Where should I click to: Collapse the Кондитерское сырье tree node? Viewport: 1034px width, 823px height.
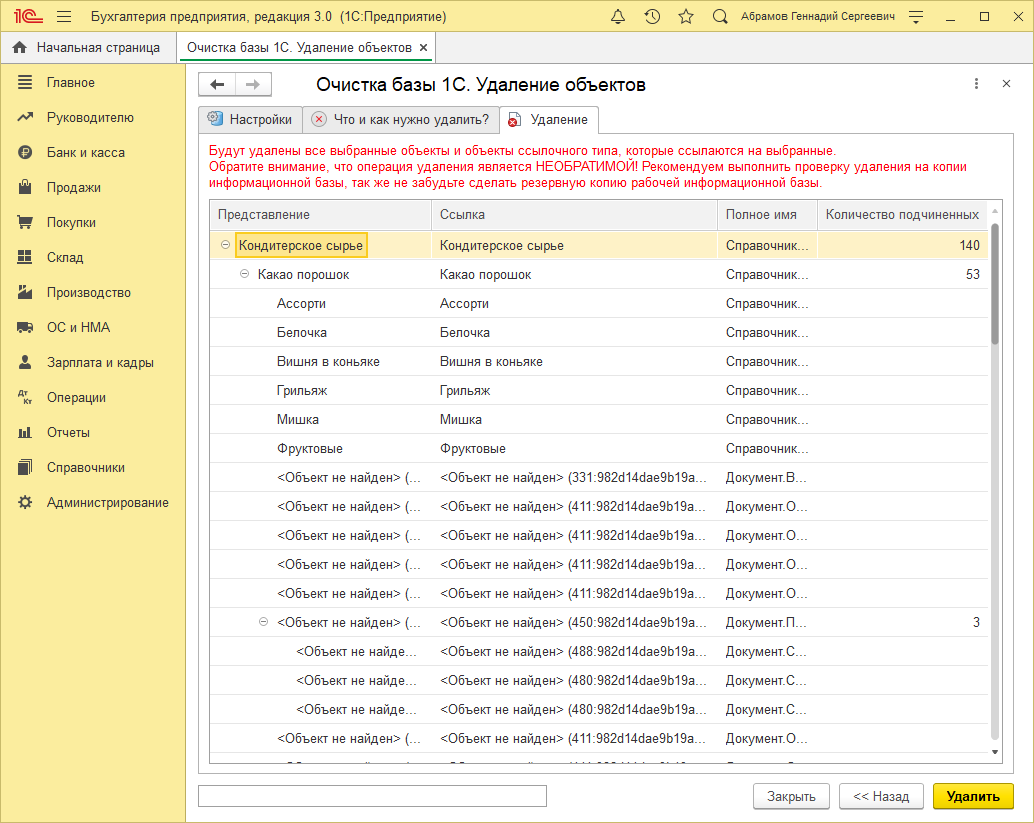[226, 245]
